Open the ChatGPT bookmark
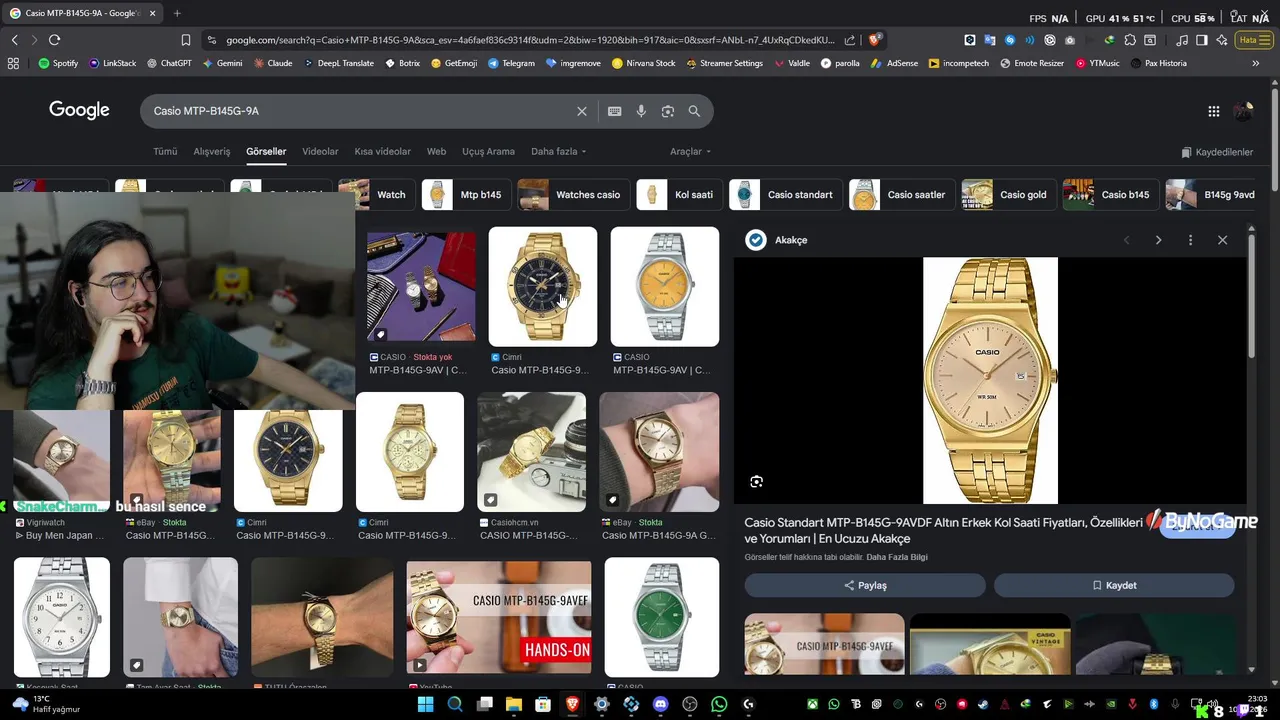This screenshot has height=720, width=1280. pos(168,63)
